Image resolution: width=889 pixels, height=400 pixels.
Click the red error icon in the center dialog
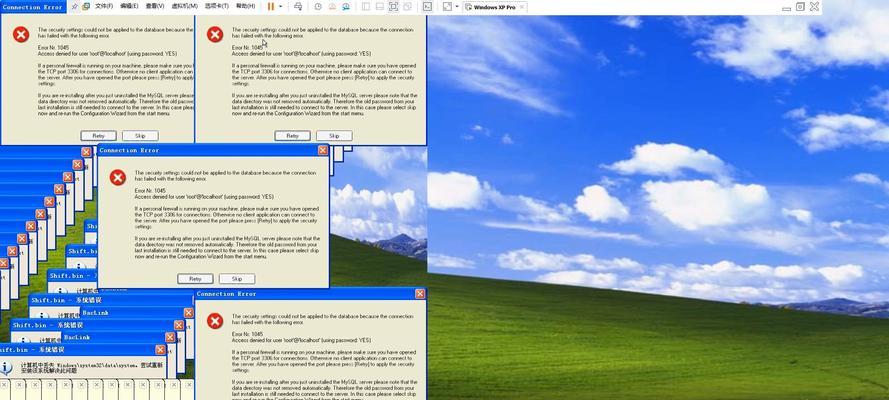[x=118, y=177]
